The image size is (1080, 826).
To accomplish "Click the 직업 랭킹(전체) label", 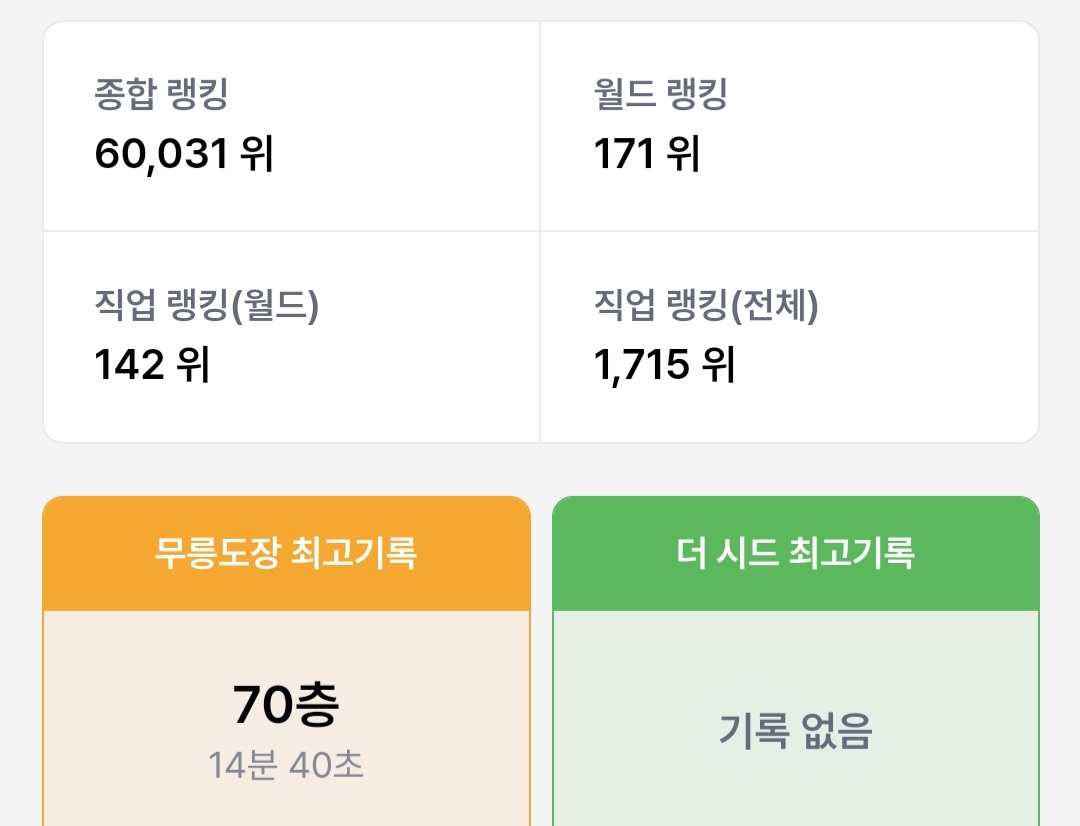I will [706, 306].
